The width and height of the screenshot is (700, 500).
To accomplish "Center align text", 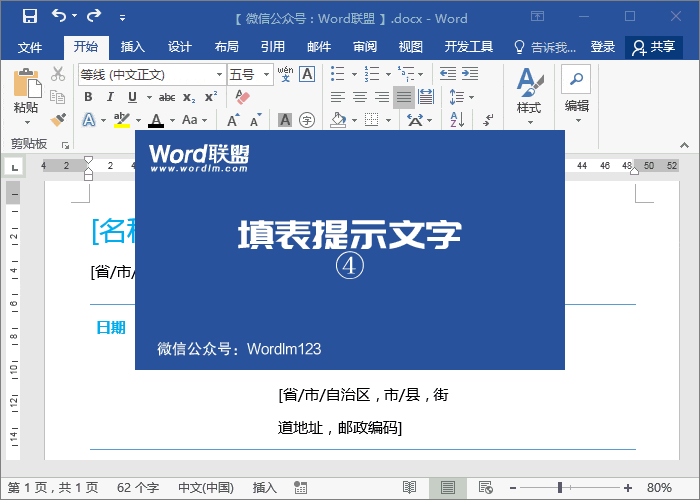I will point(360,97).
